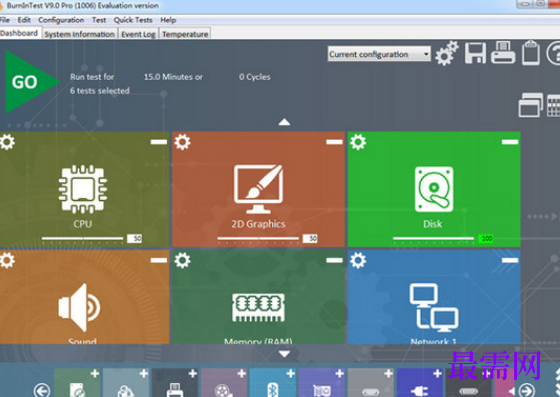Click the "0 Cycles" text
Screen dimensions: 560x397
pos(255,77)
